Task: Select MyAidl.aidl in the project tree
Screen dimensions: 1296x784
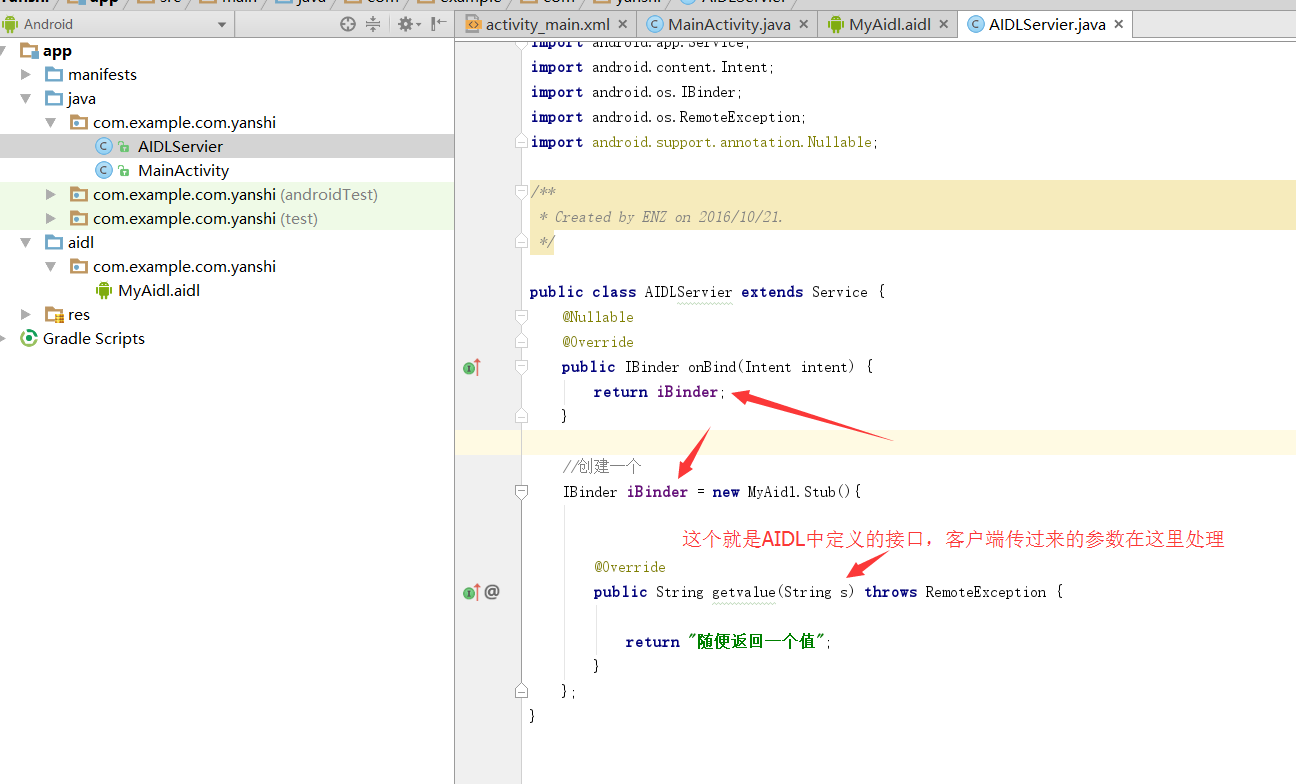Action: point(159,290)
